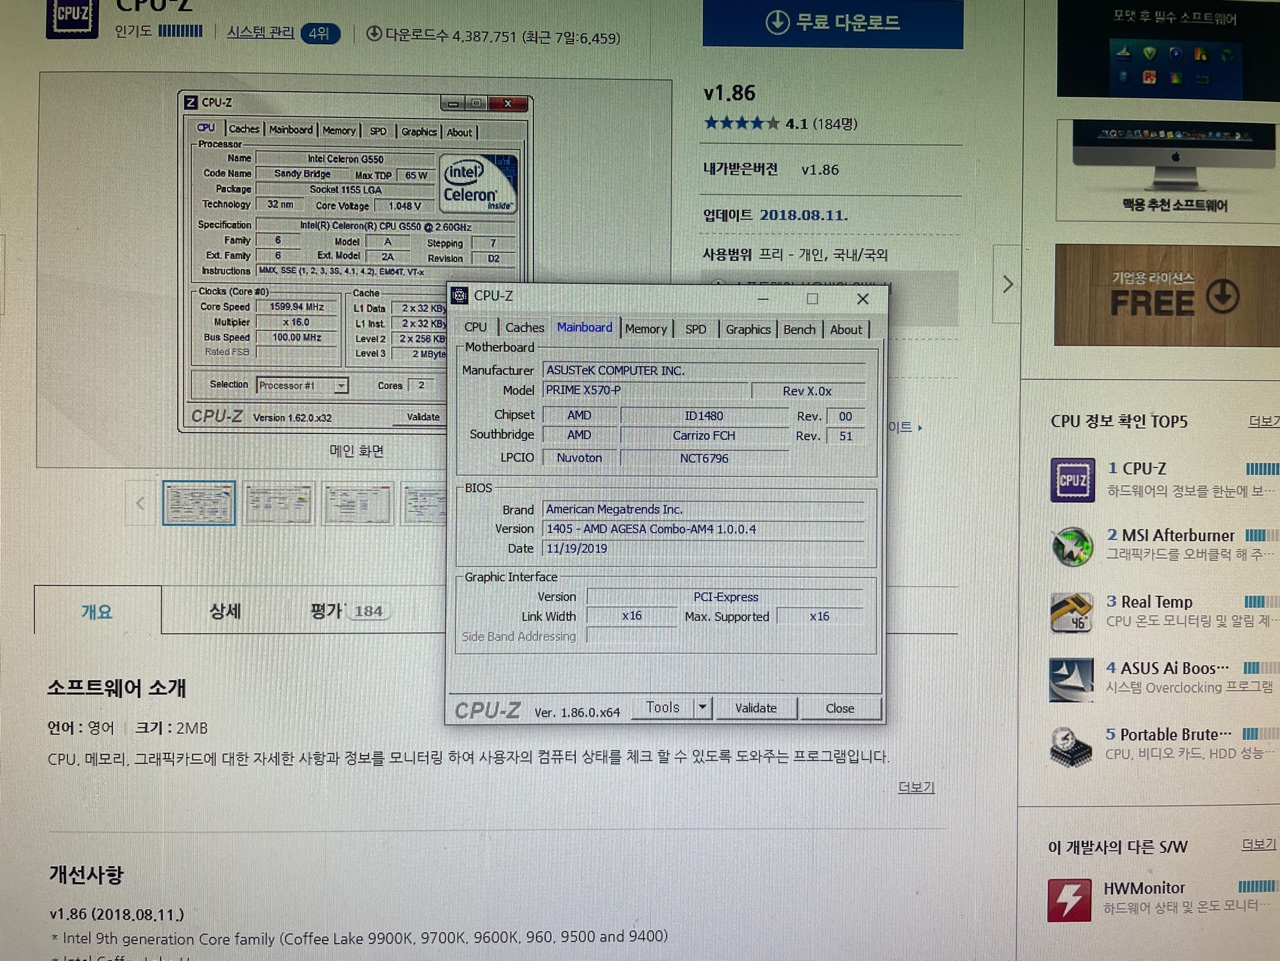Open the Memory tab in CPU-Z

[646, 329]
